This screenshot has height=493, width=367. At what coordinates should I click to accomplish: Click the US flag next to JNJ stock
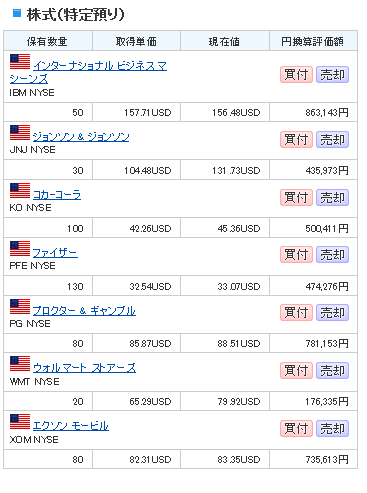click(x=20, y=133)
